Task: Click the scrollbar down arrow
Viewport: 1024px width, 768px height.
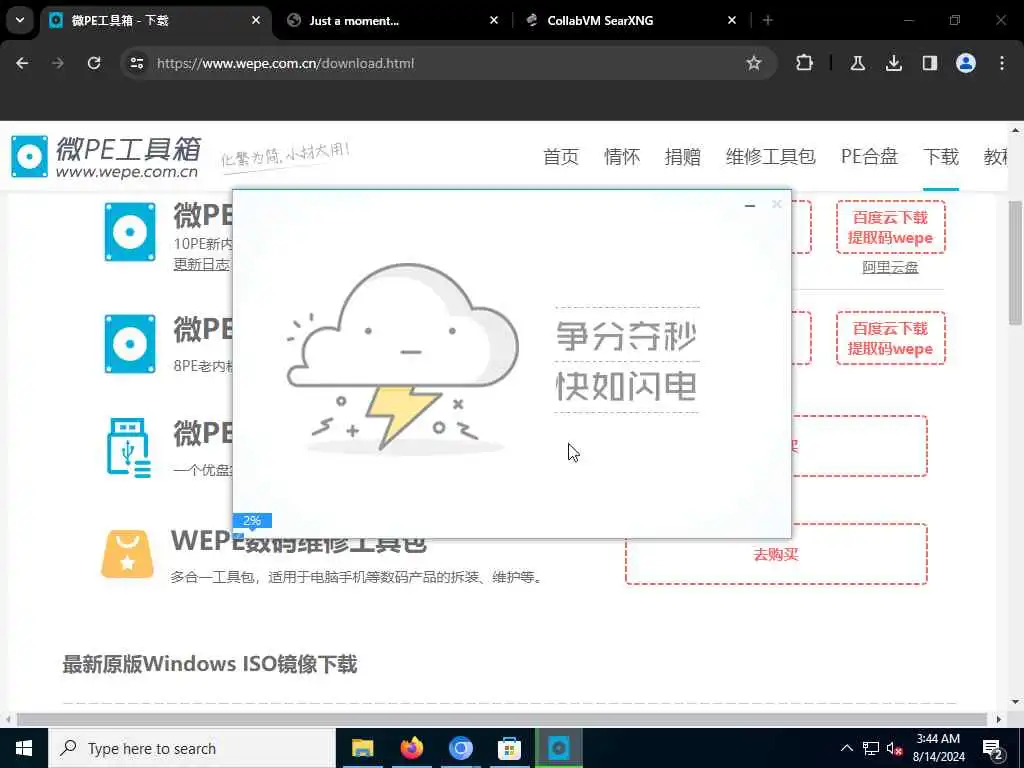Action: coord(1015,703)
